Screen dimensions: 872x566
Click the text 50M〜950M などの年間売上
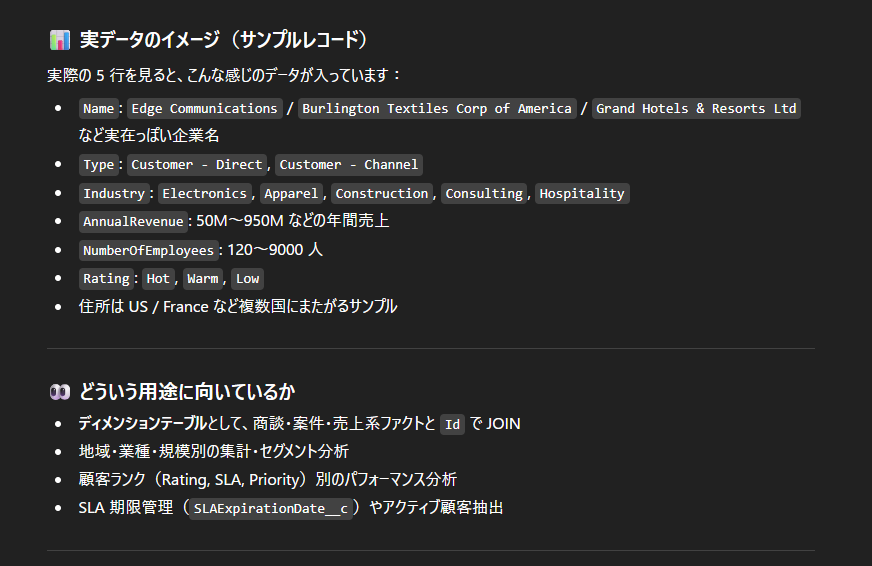293,221
